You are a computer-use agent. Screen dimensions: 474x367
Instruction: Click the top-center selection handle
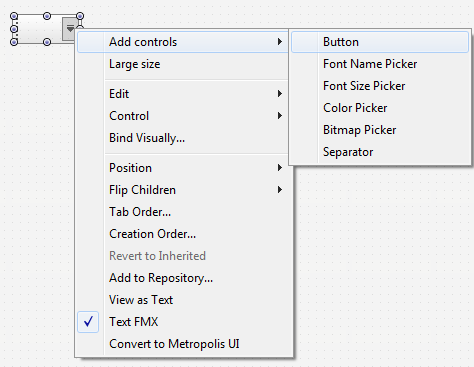[x=47, y=16]
